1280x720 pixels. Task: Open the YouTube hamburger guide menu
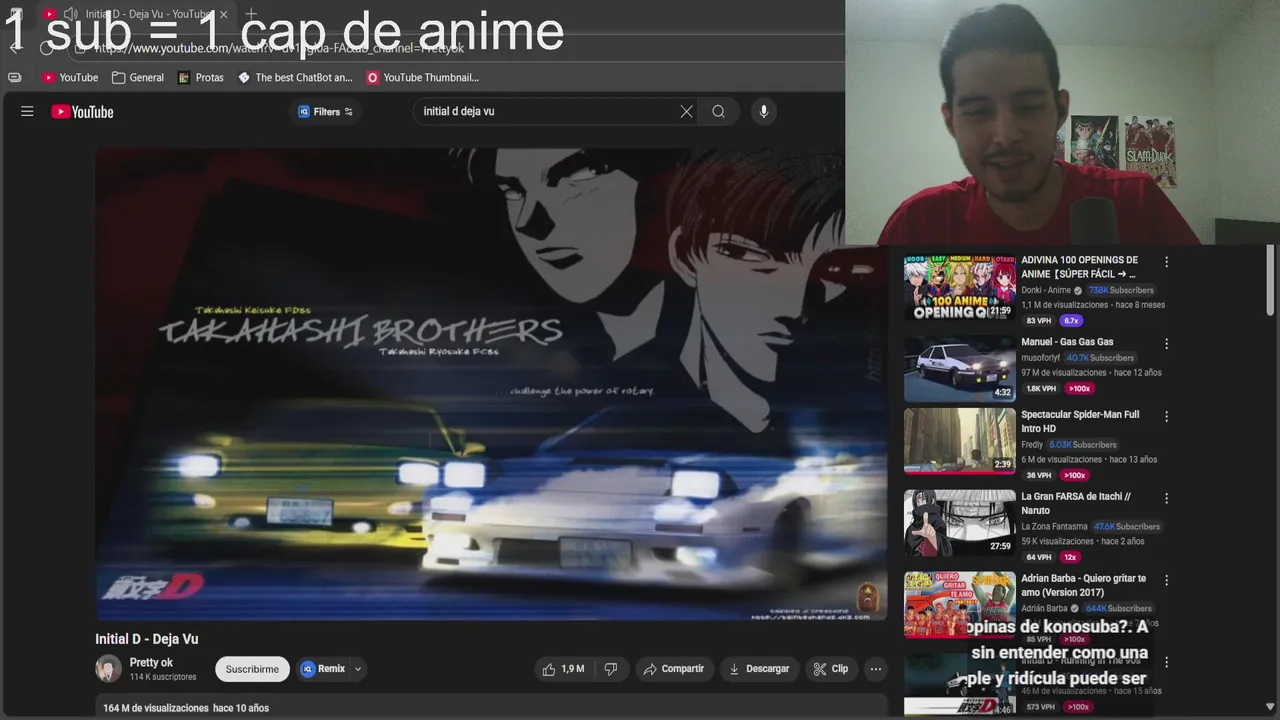click(27, 112)
